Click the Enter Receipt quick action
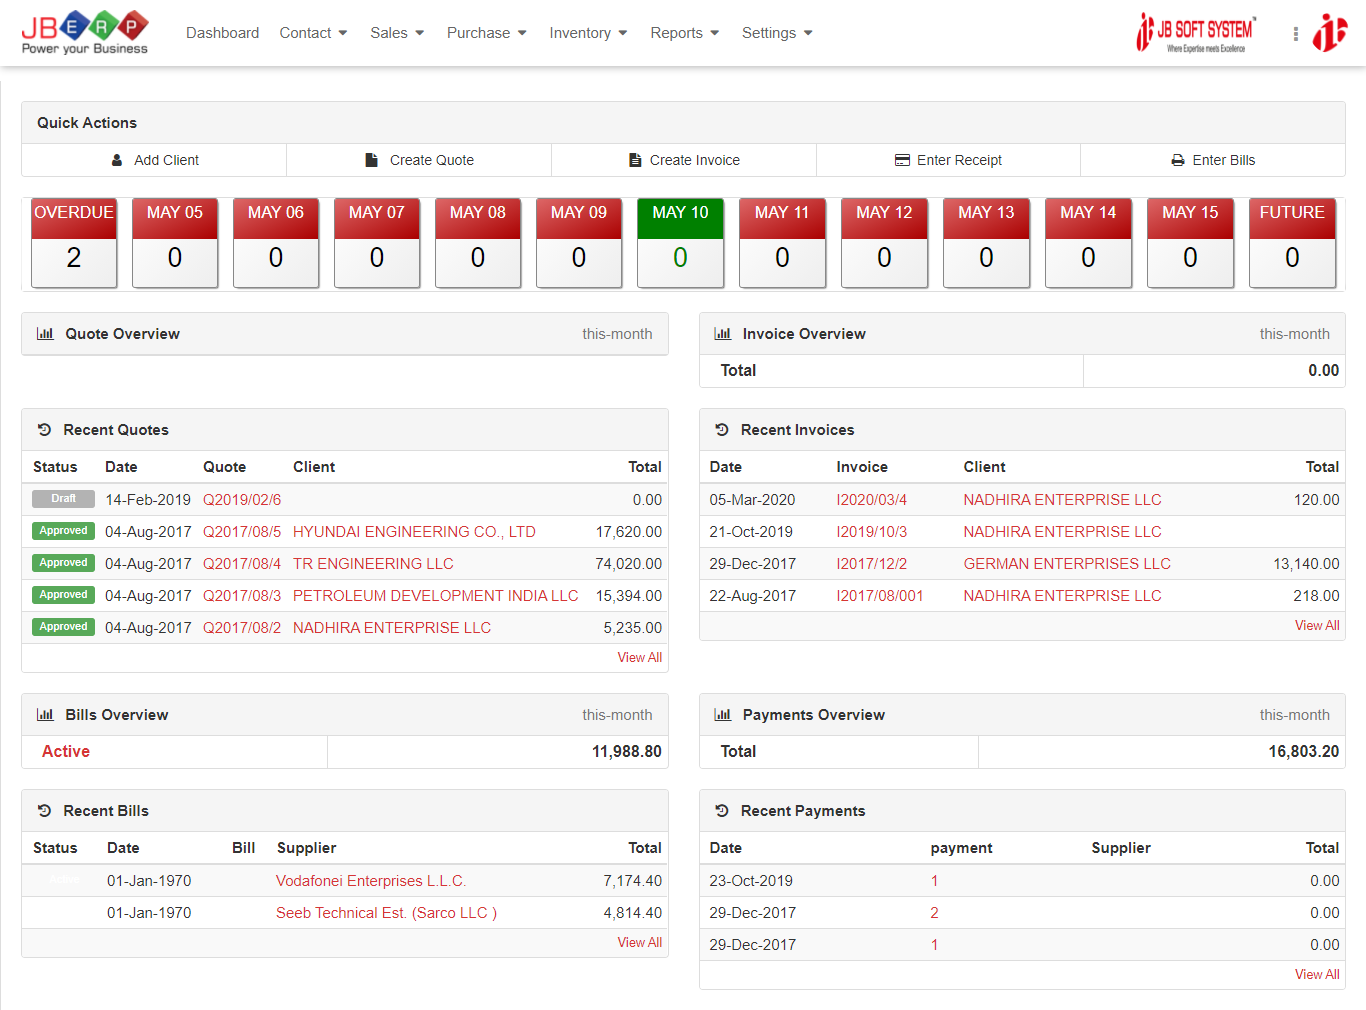 pos(948,160)
